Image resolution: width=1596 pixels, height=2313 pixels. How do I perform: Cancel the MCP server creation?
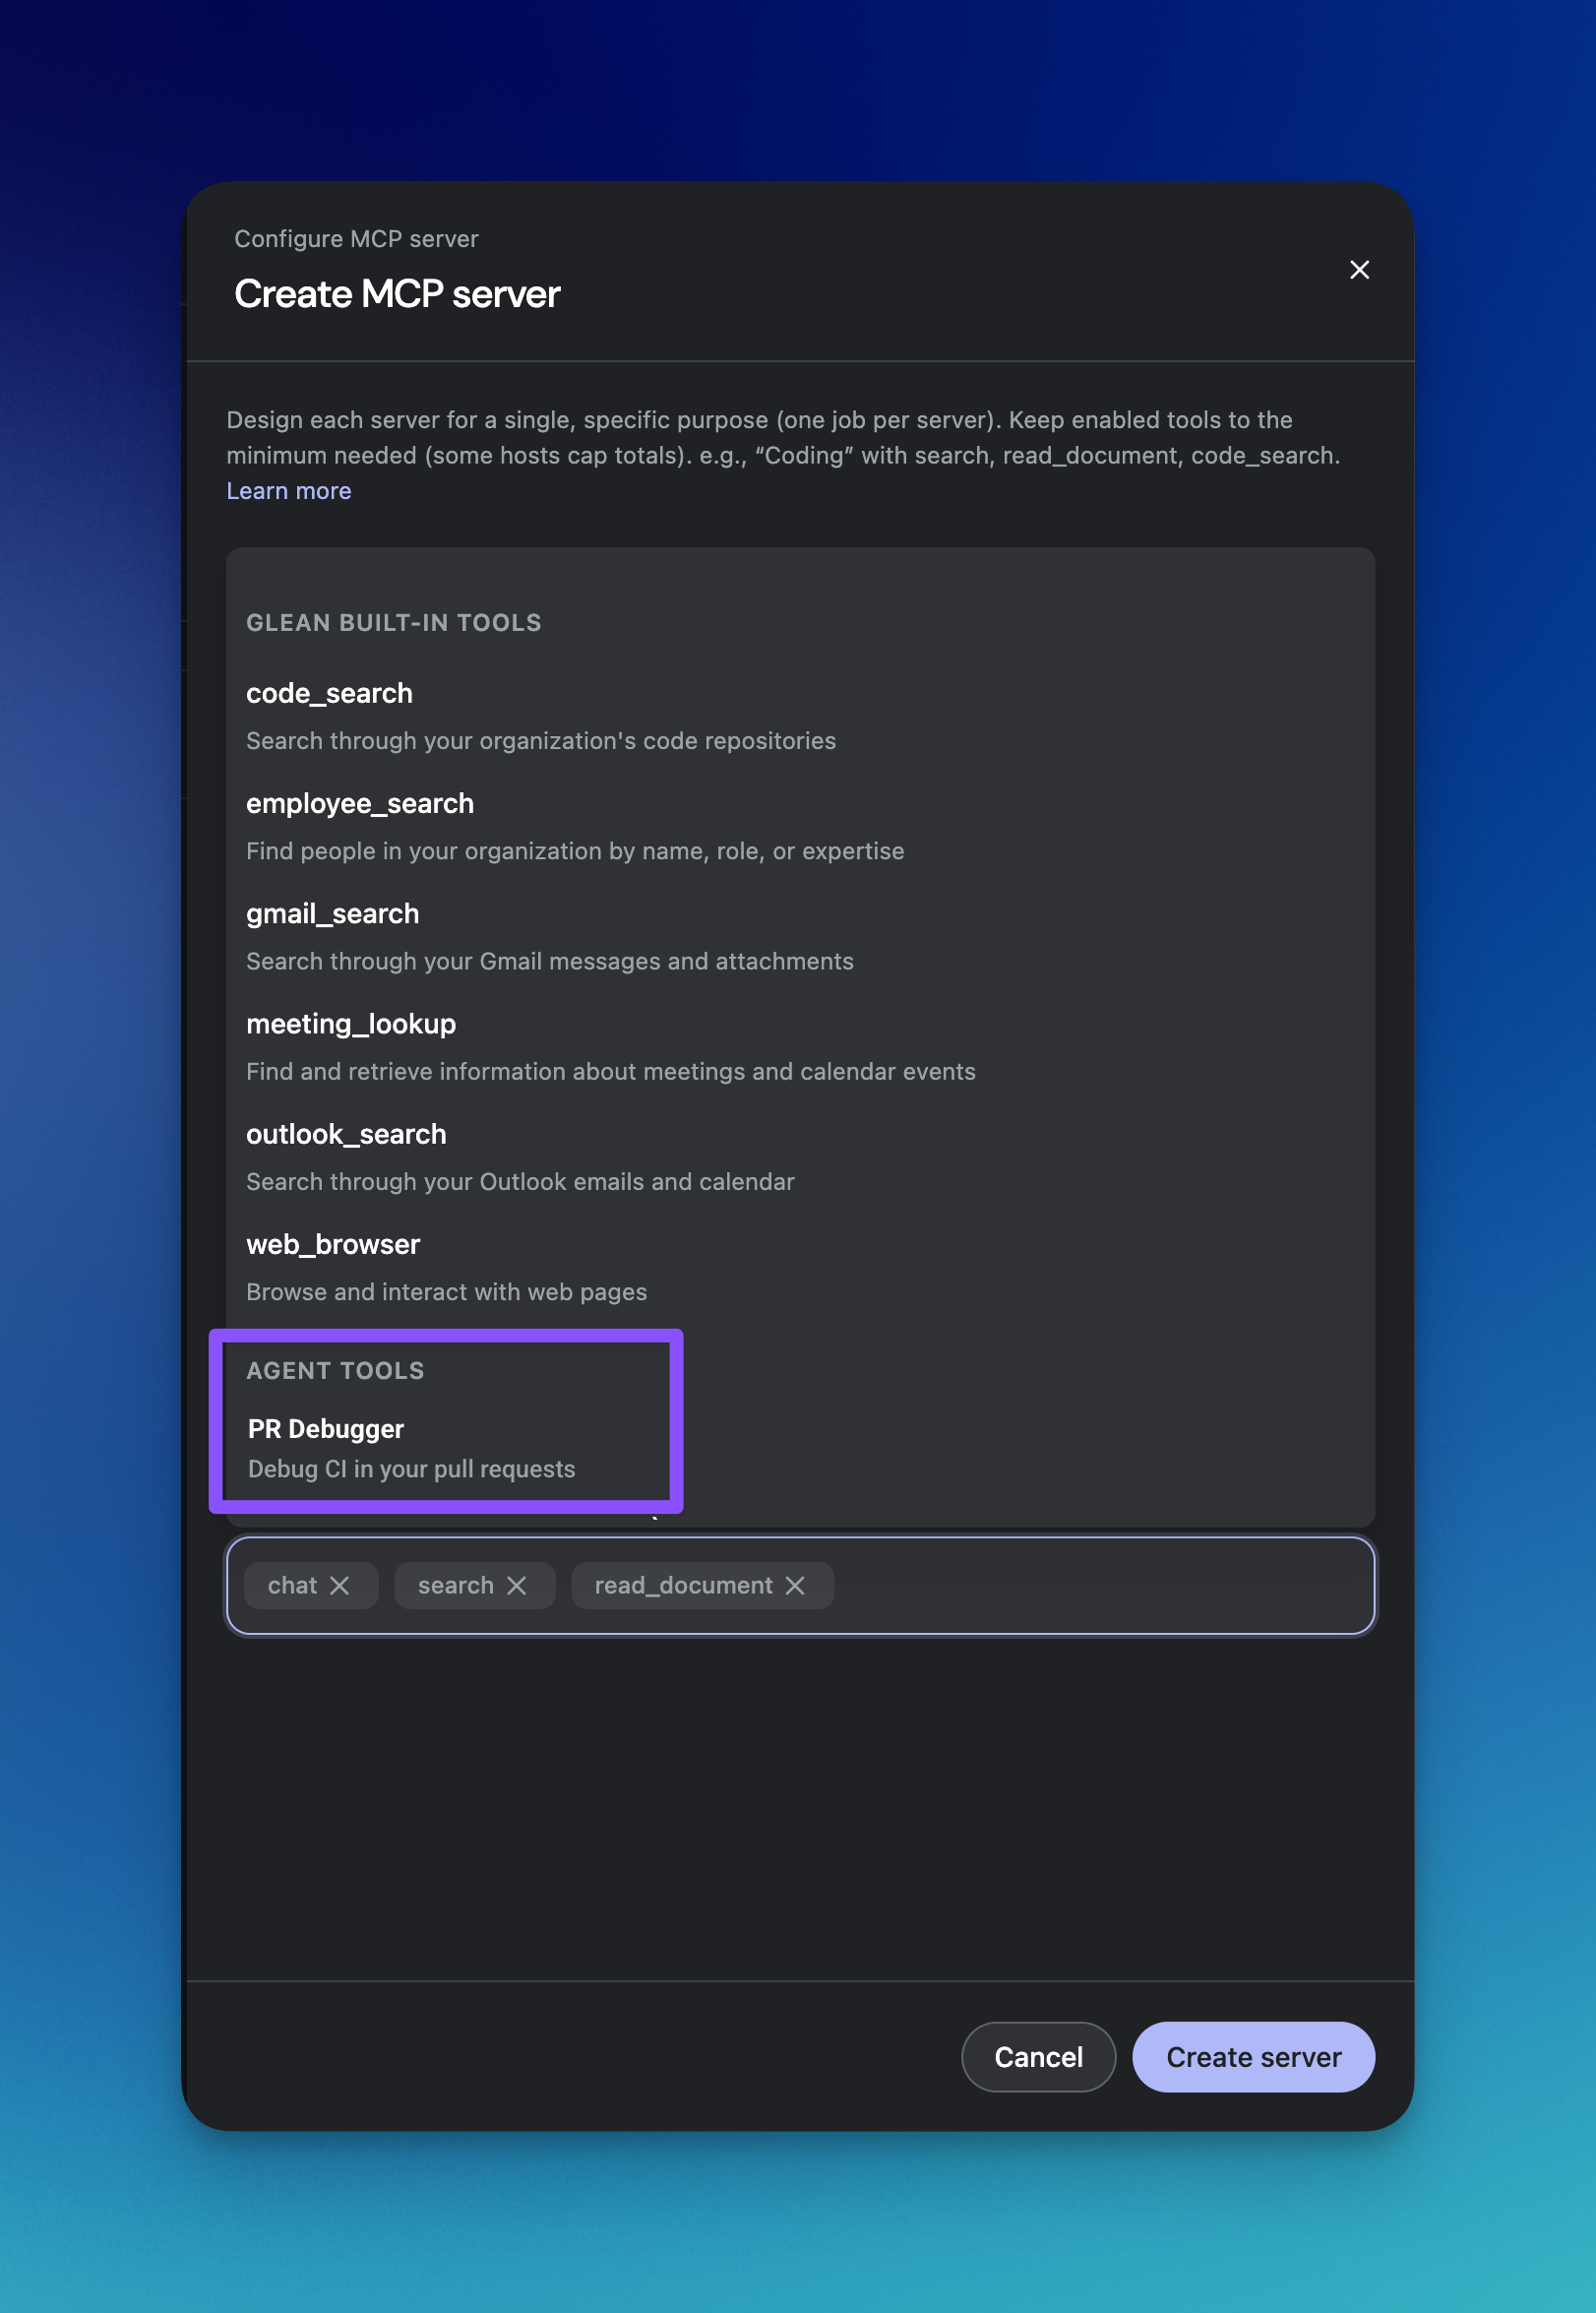tap(1038, 2057)
